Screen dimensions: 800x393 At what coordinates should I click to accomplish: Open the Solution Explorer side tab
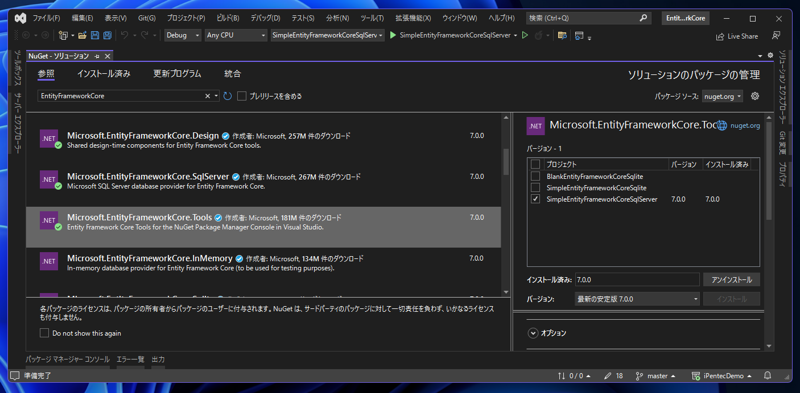click(783, 87)
